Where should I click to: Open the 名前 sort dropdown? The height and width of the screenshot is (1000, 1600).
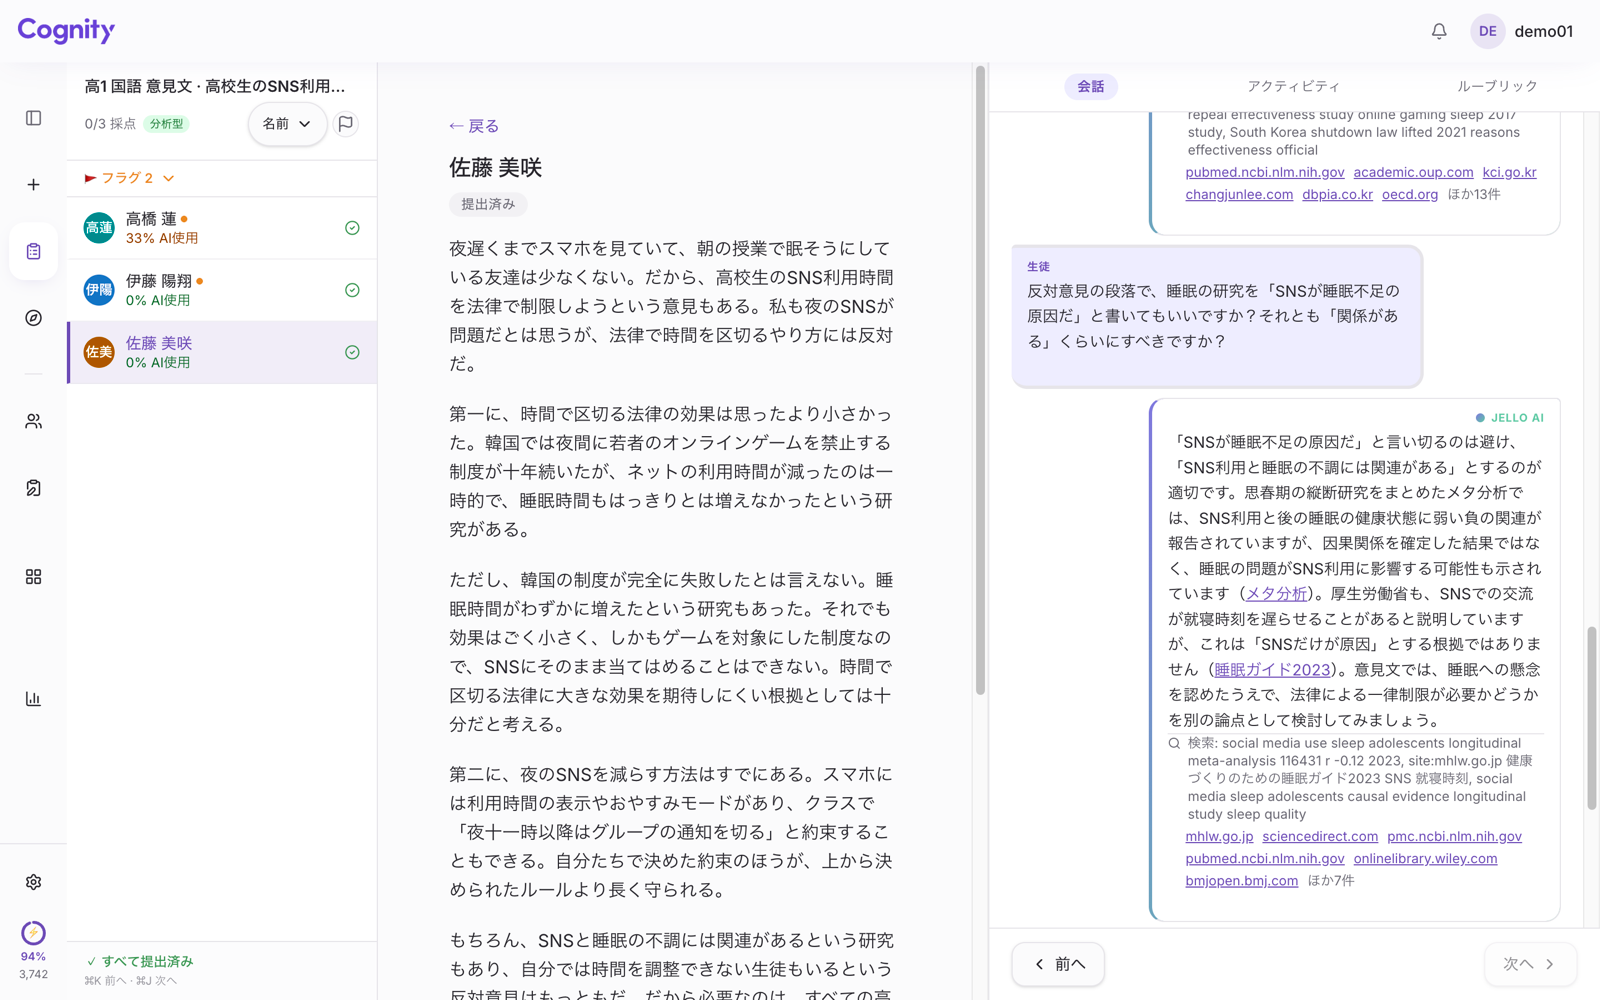coord(287,124)
